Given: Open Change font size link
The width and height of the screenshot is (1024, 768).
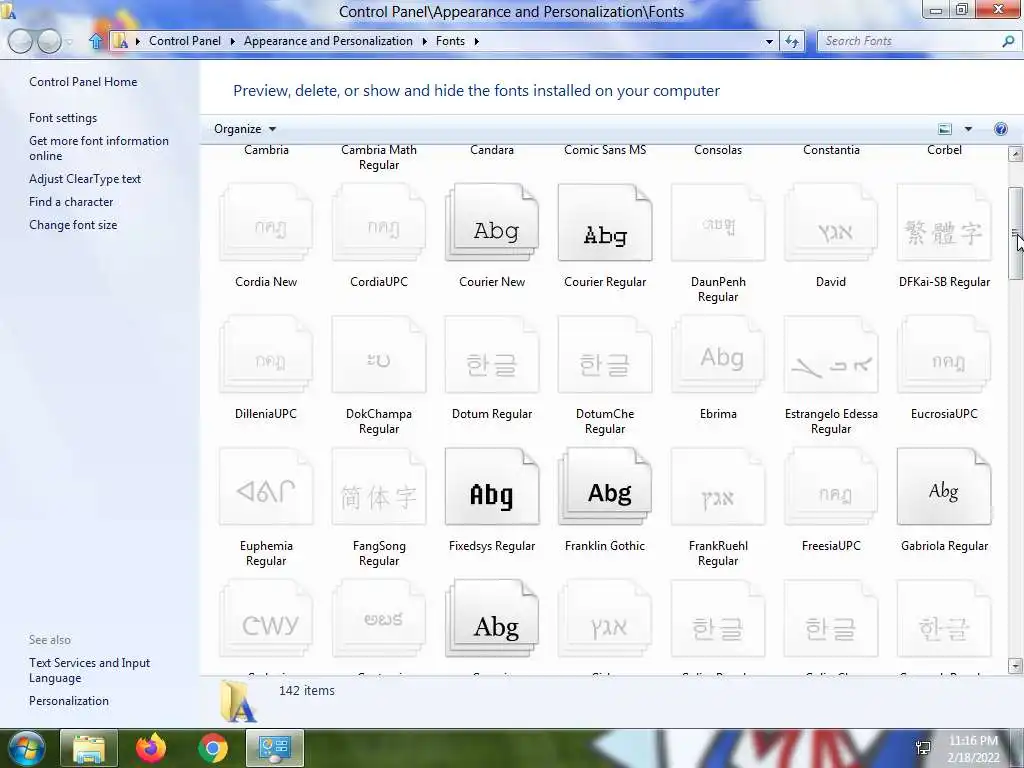Looking at the screenshot, I should tap(73, 224).
